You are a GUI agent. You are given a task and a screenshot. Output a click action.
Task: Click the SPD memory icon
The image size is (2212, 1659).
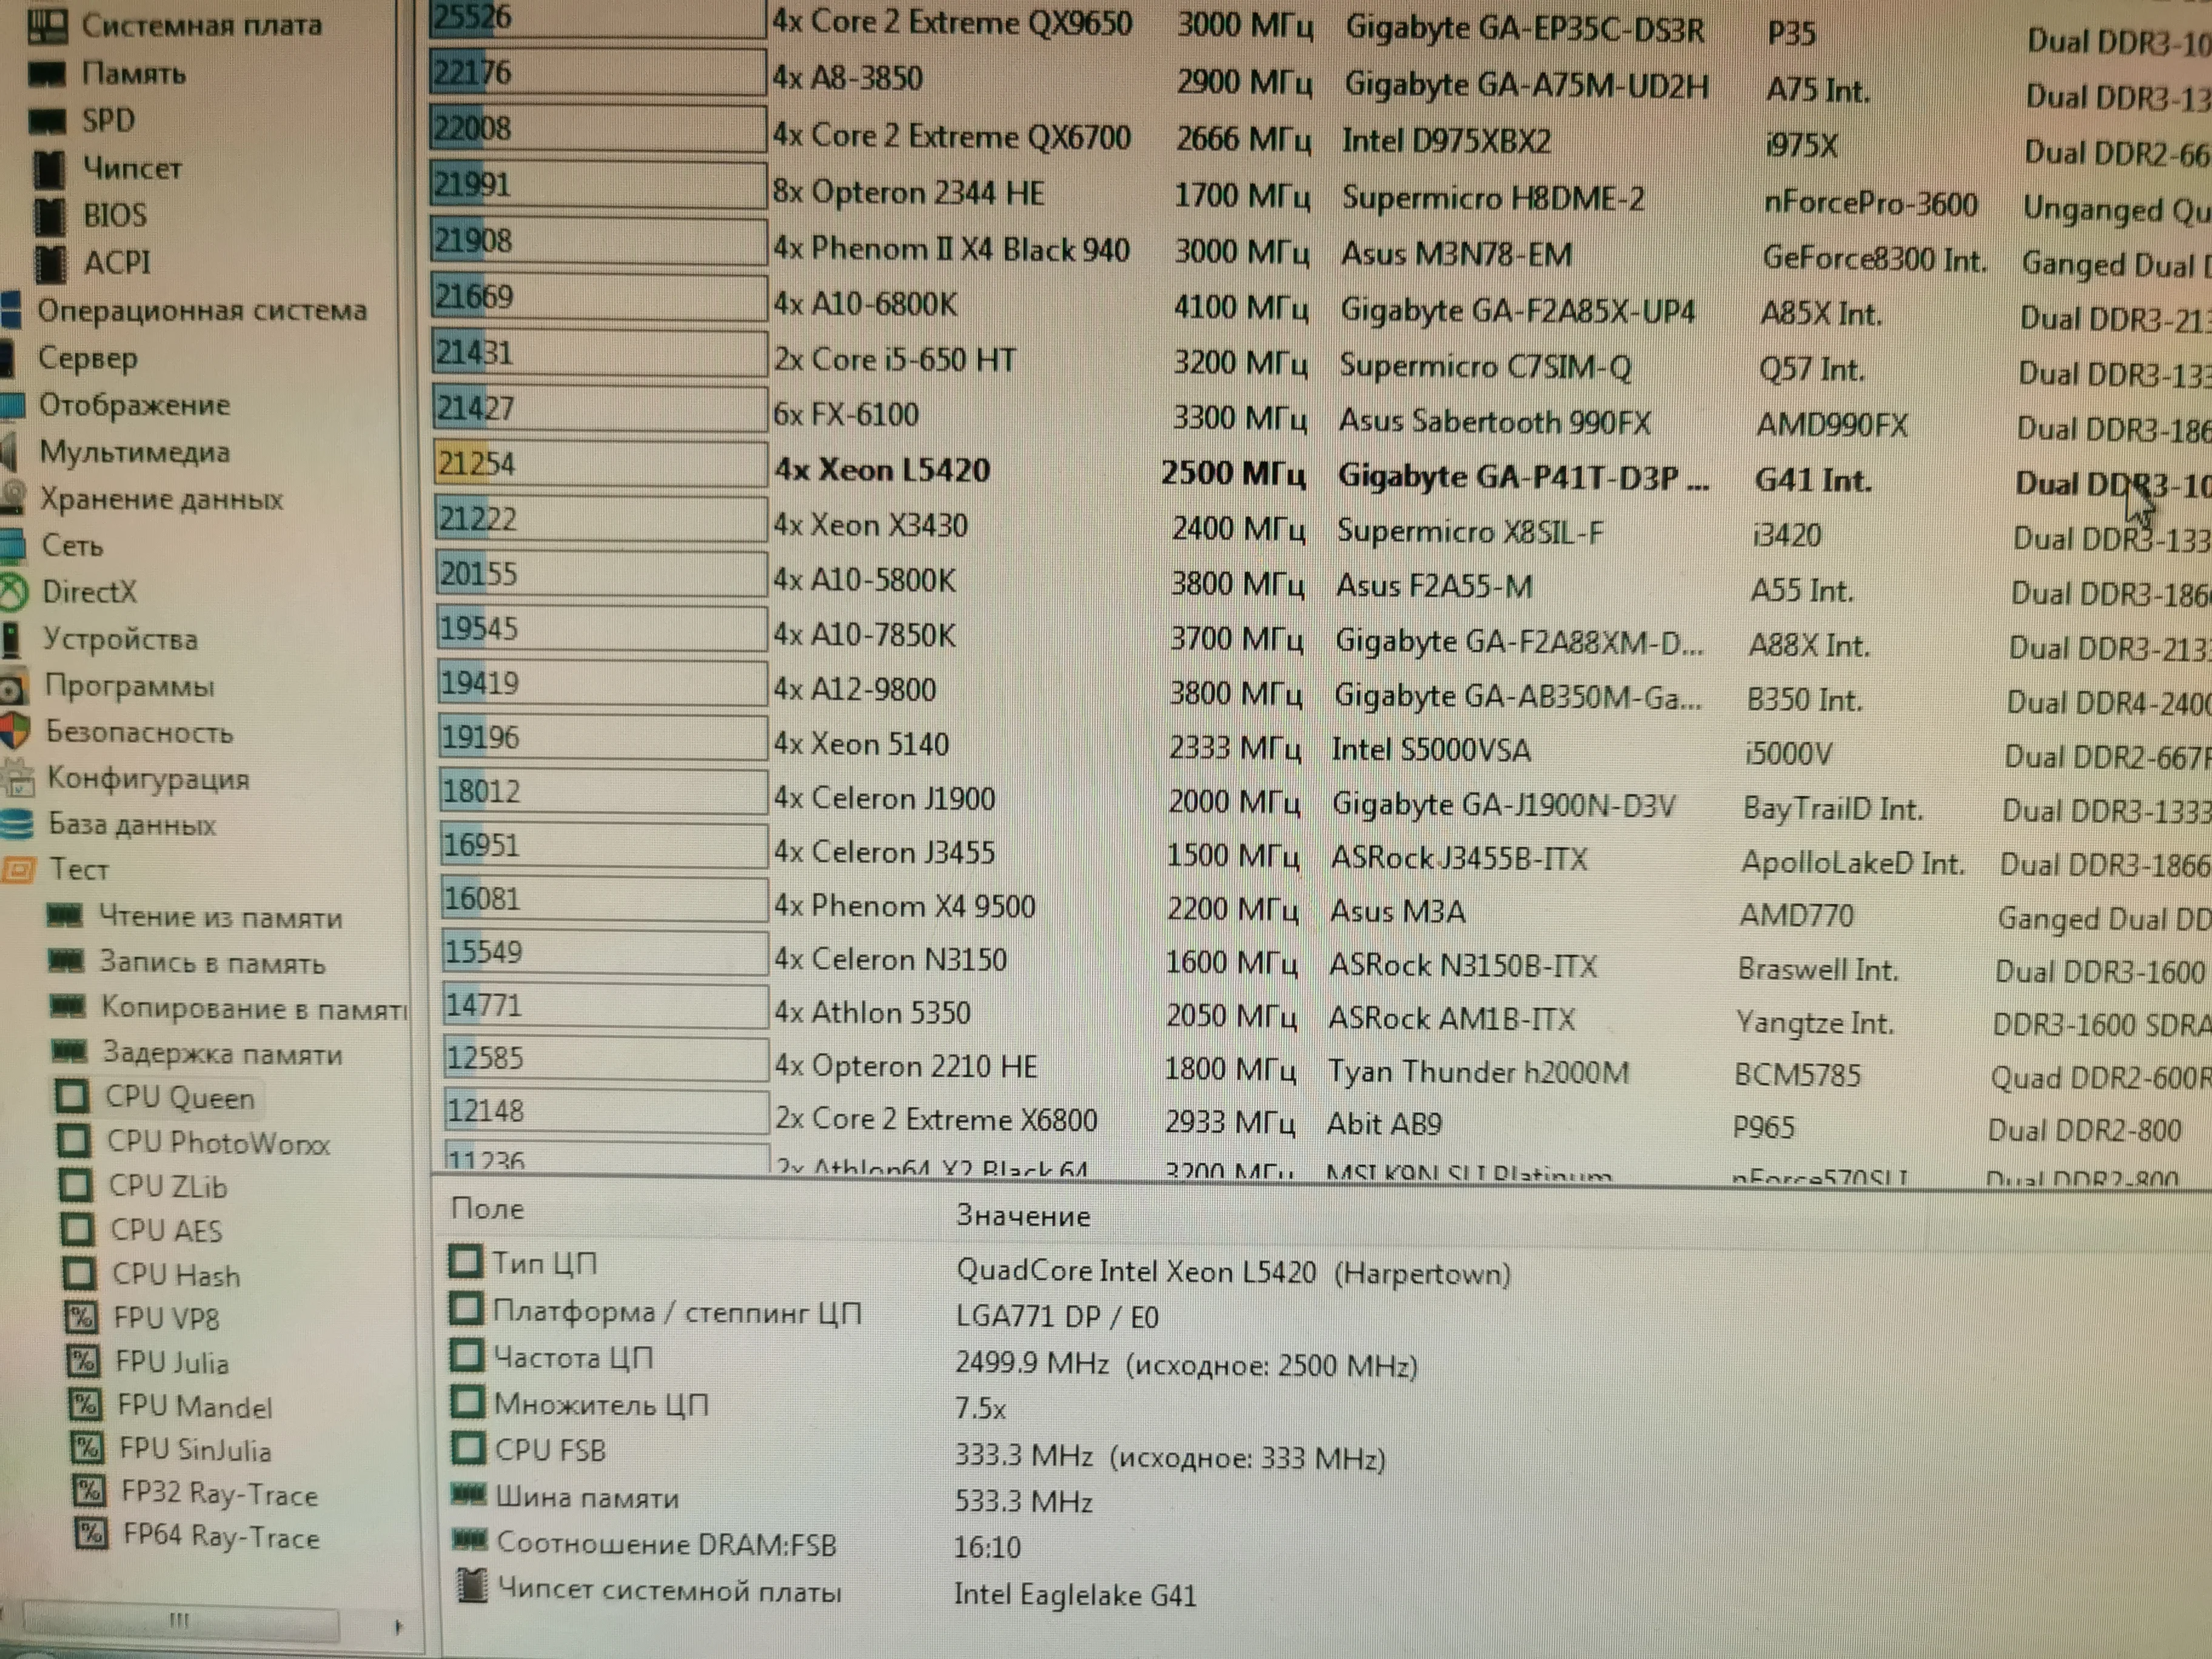[x=46, y=121]
